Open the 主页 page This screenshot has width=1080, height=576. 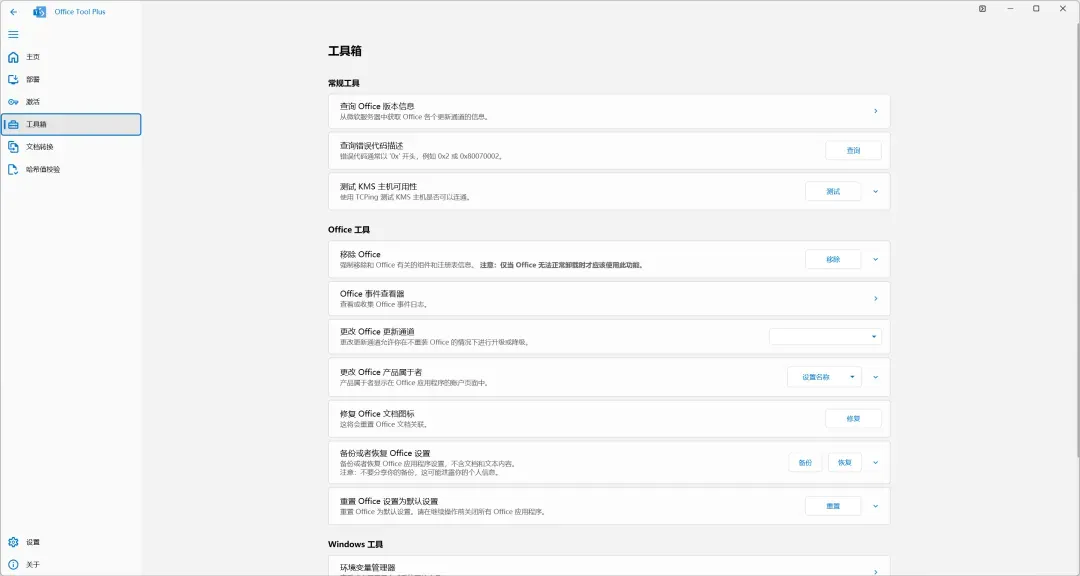point(71,57)
